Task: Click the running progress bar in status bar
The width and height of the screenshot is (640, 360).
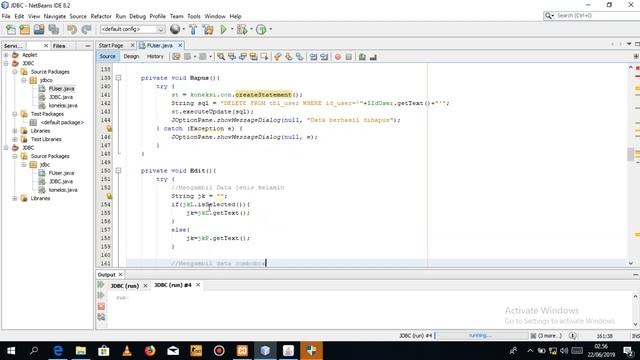Action: [x=482, y=336]
